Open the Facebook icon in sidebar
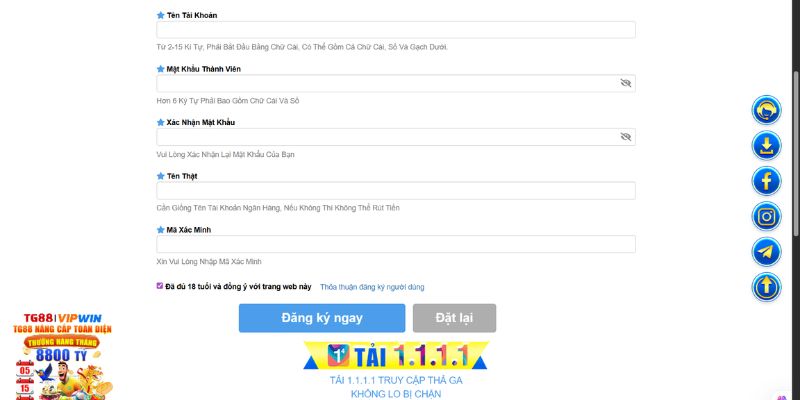800x400 pixels. pos(766,181)
